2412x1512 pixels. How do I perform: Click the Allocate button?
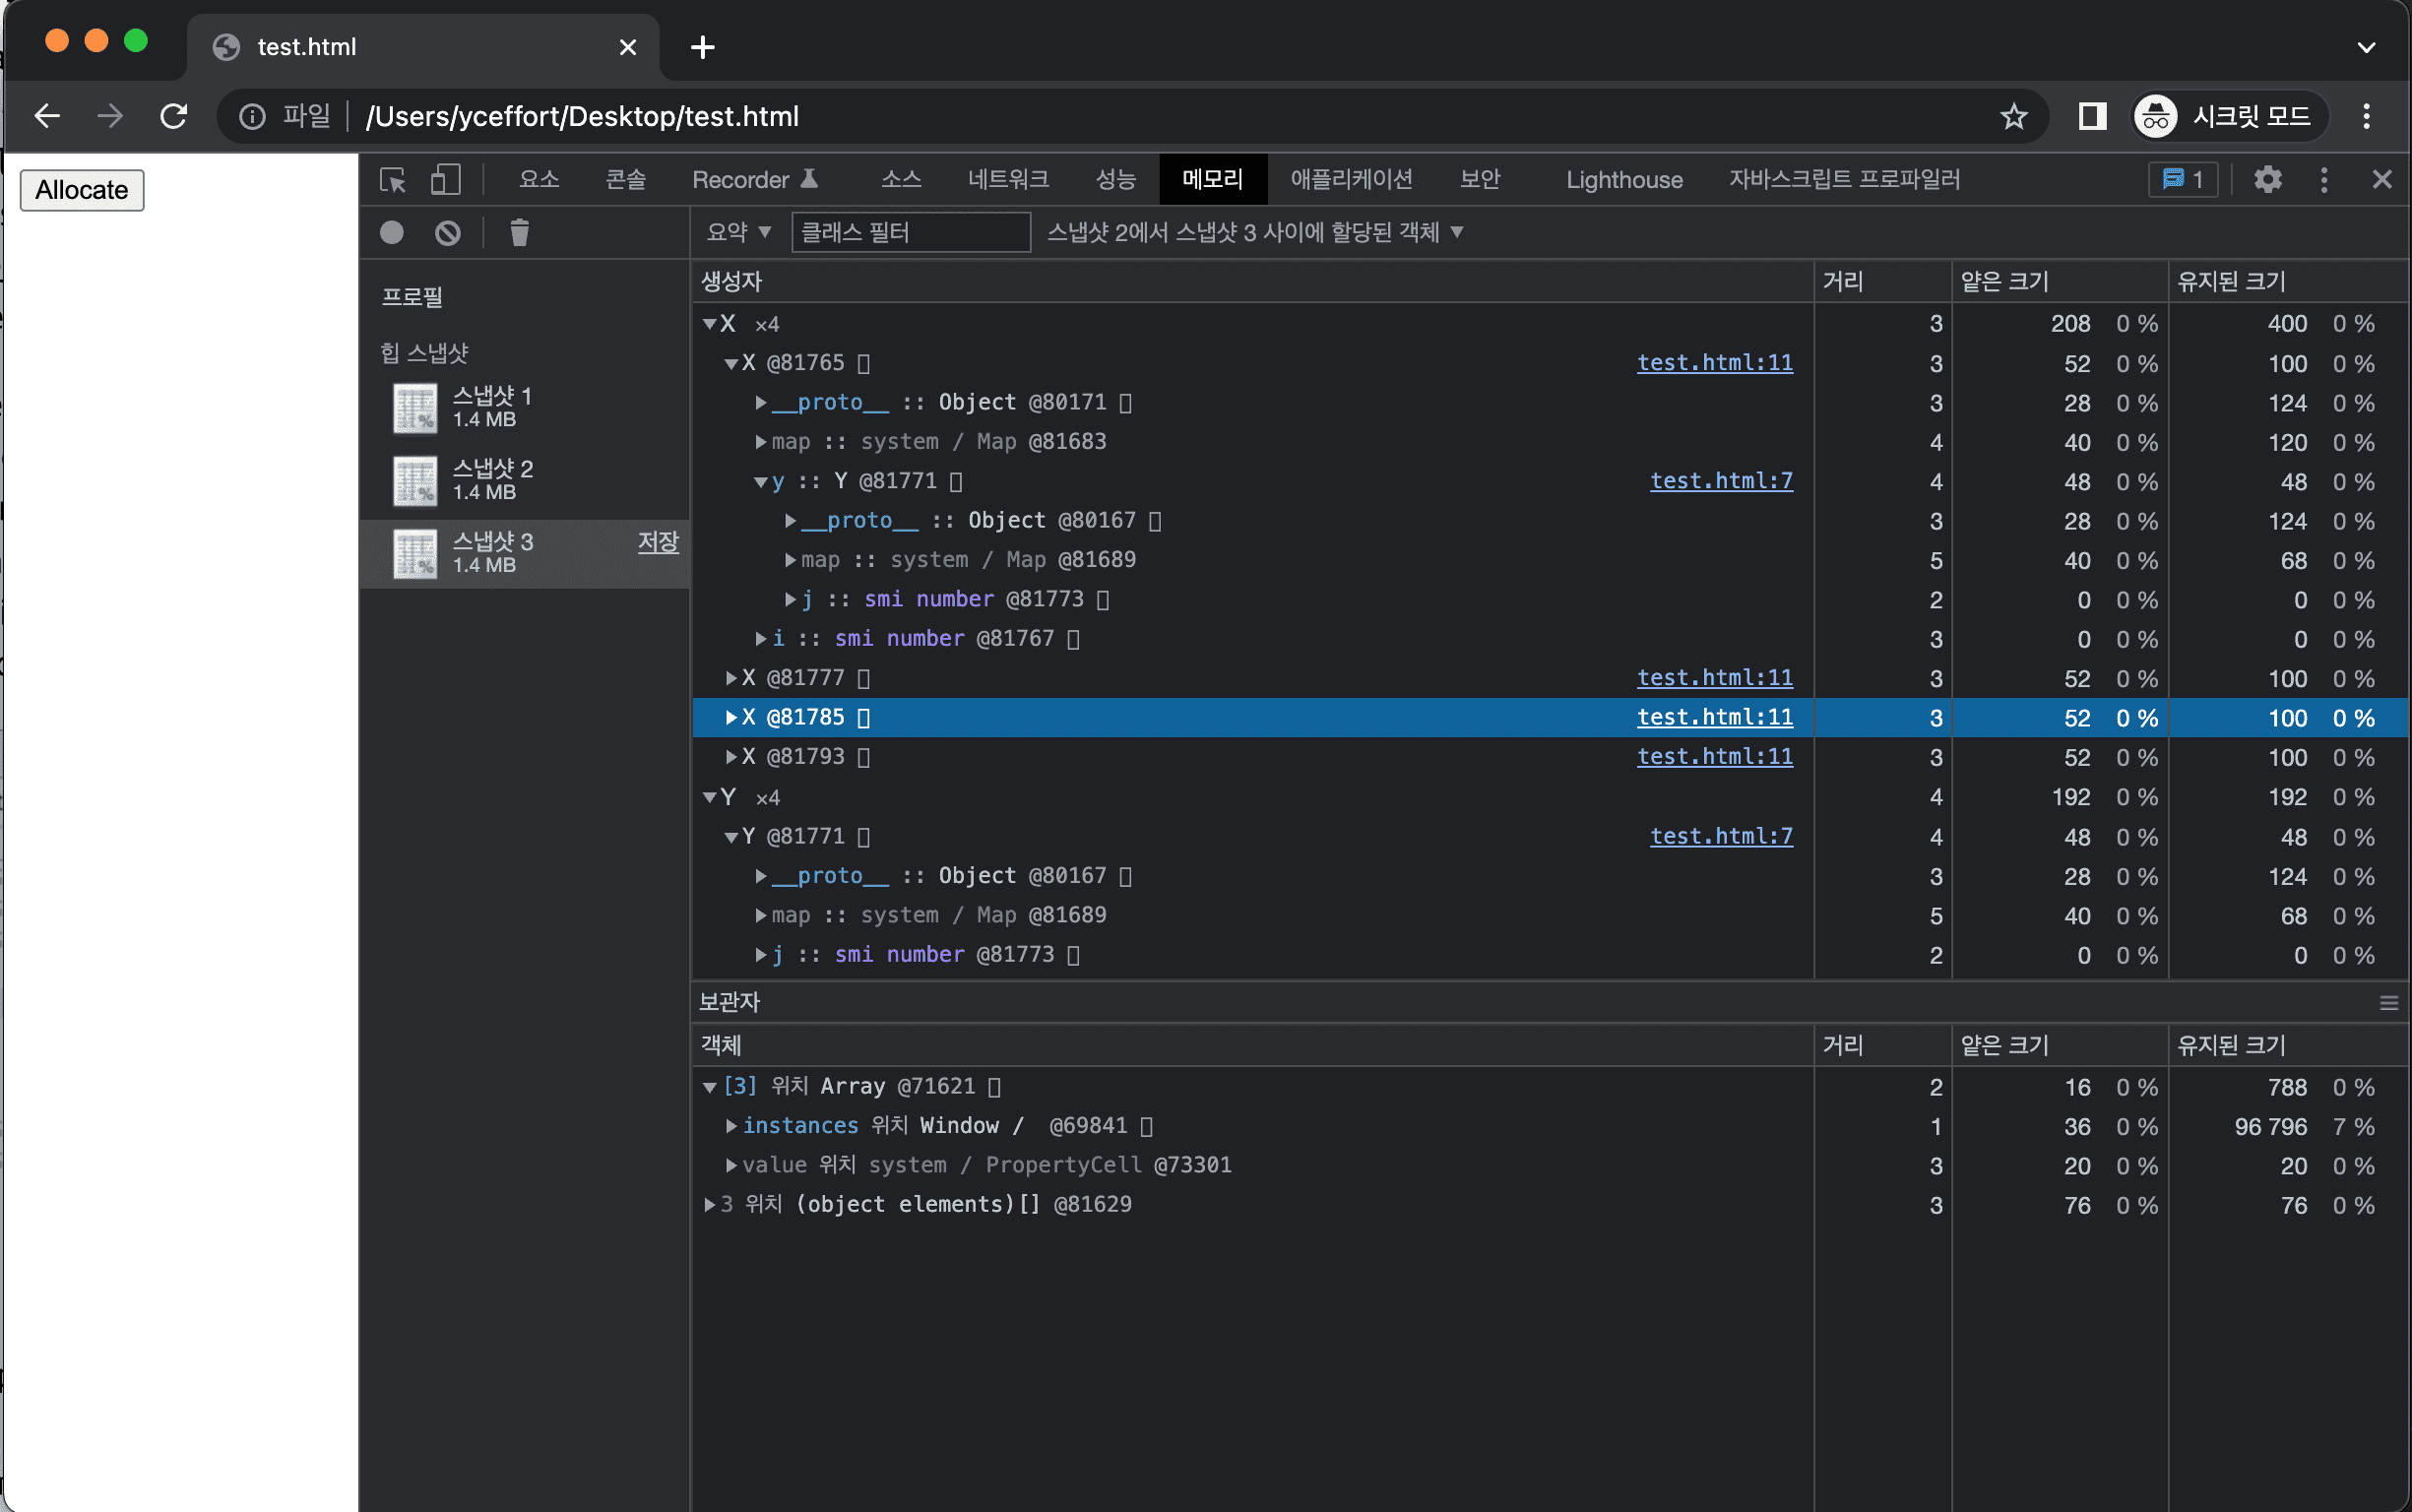[82, 190]
